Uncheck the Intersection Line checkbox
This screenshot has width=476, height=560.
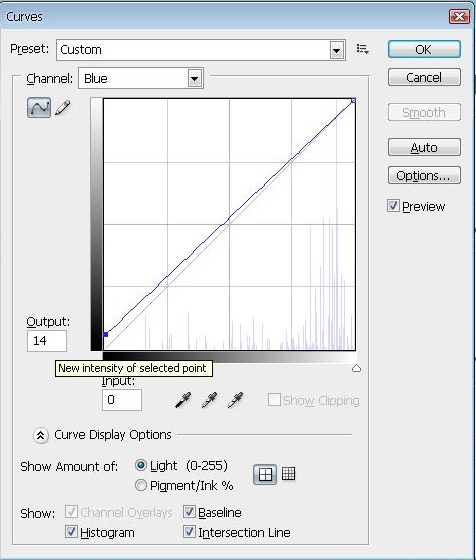[x=189, y=532]
